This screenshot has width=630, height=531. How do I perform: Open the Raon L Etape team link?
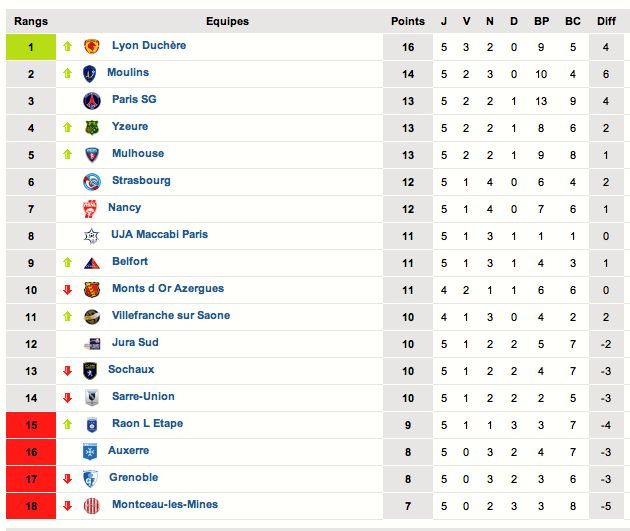coord(147,423)
